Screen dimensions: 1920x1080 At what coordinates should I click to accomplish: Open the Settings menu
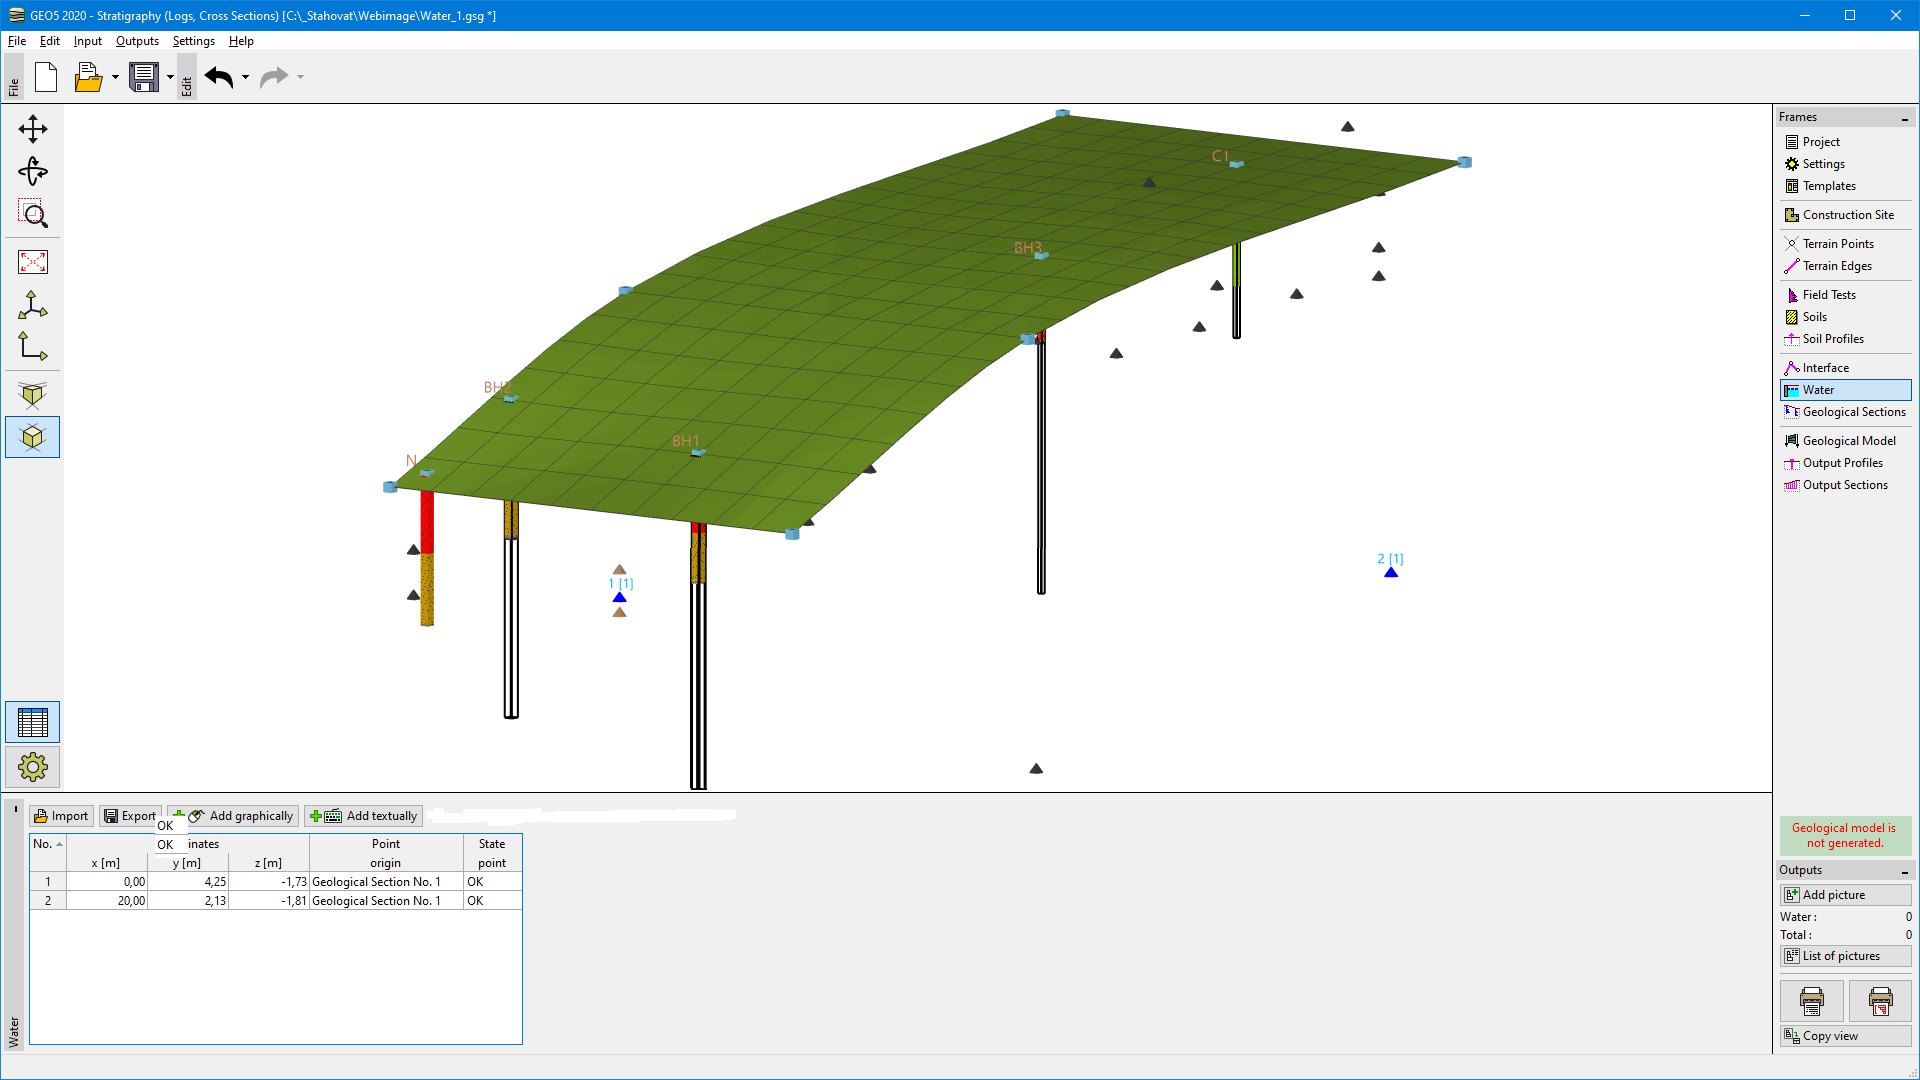193,40
